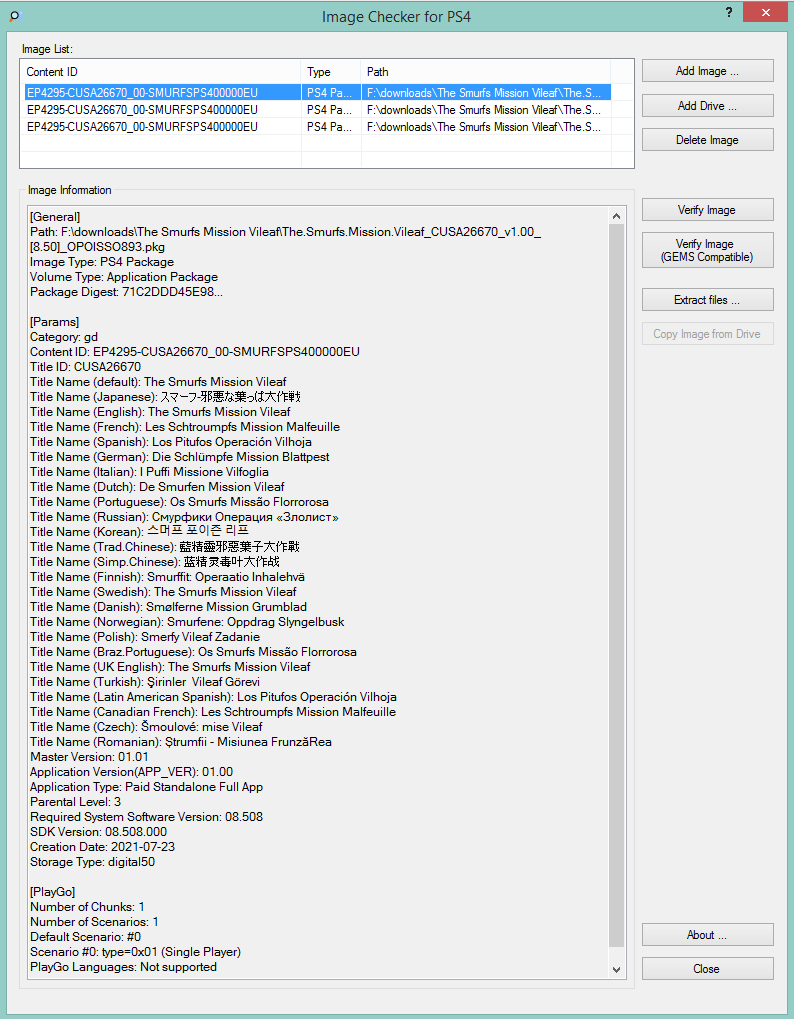This screenshot has width=794, height=1019.
Task: Select the second image list row
Action: pos(317,109)
